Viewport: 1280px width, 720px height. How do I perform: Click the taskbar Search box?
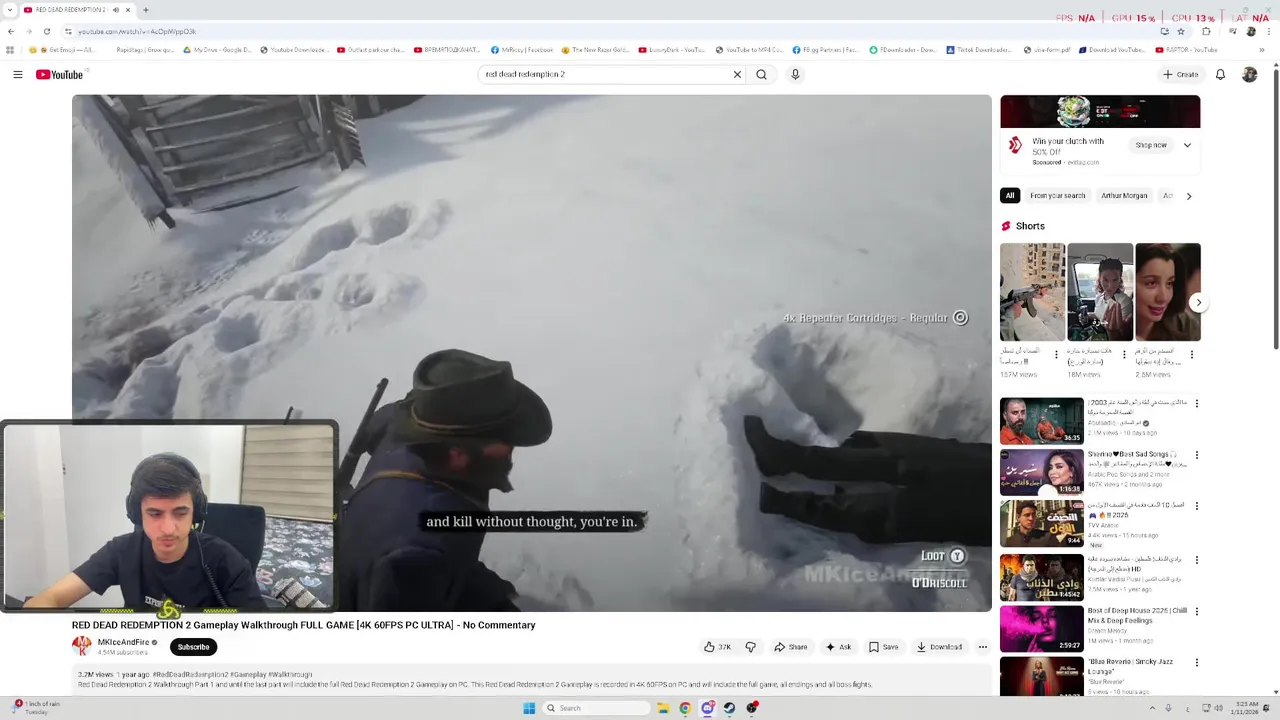[597, 708]
